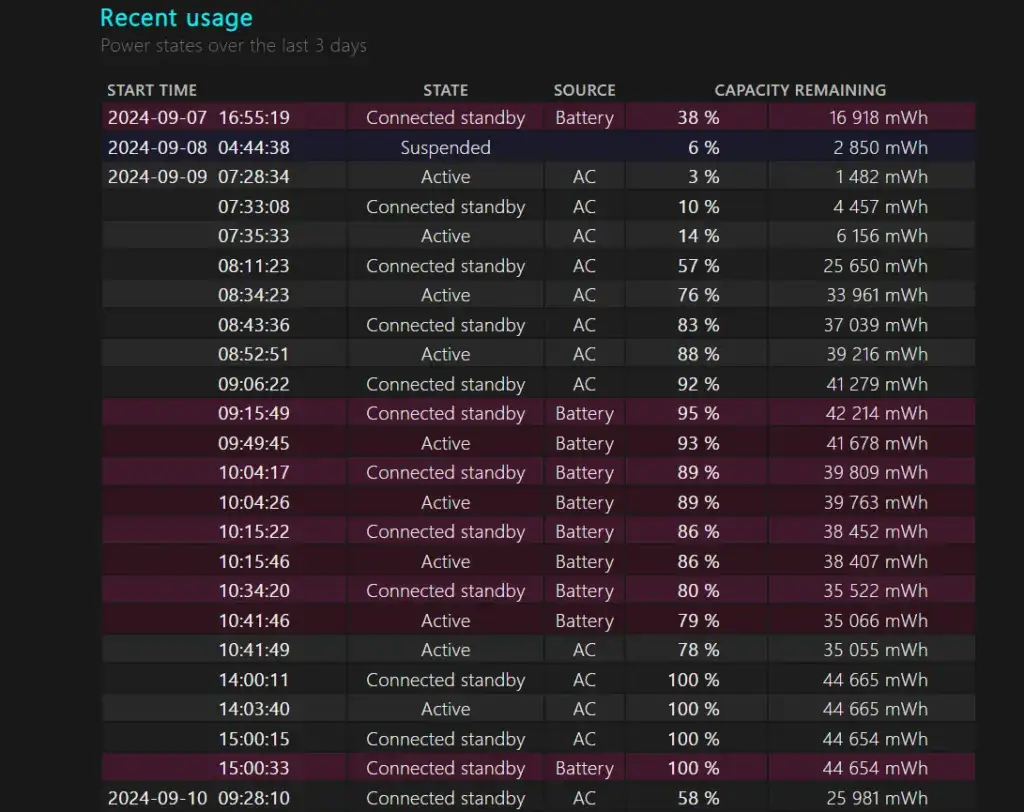Image resolution: width=1024 pixels, height=812 pixels.
Task: Click the 80 % capacity cell
Action: (x=698, y=591)
